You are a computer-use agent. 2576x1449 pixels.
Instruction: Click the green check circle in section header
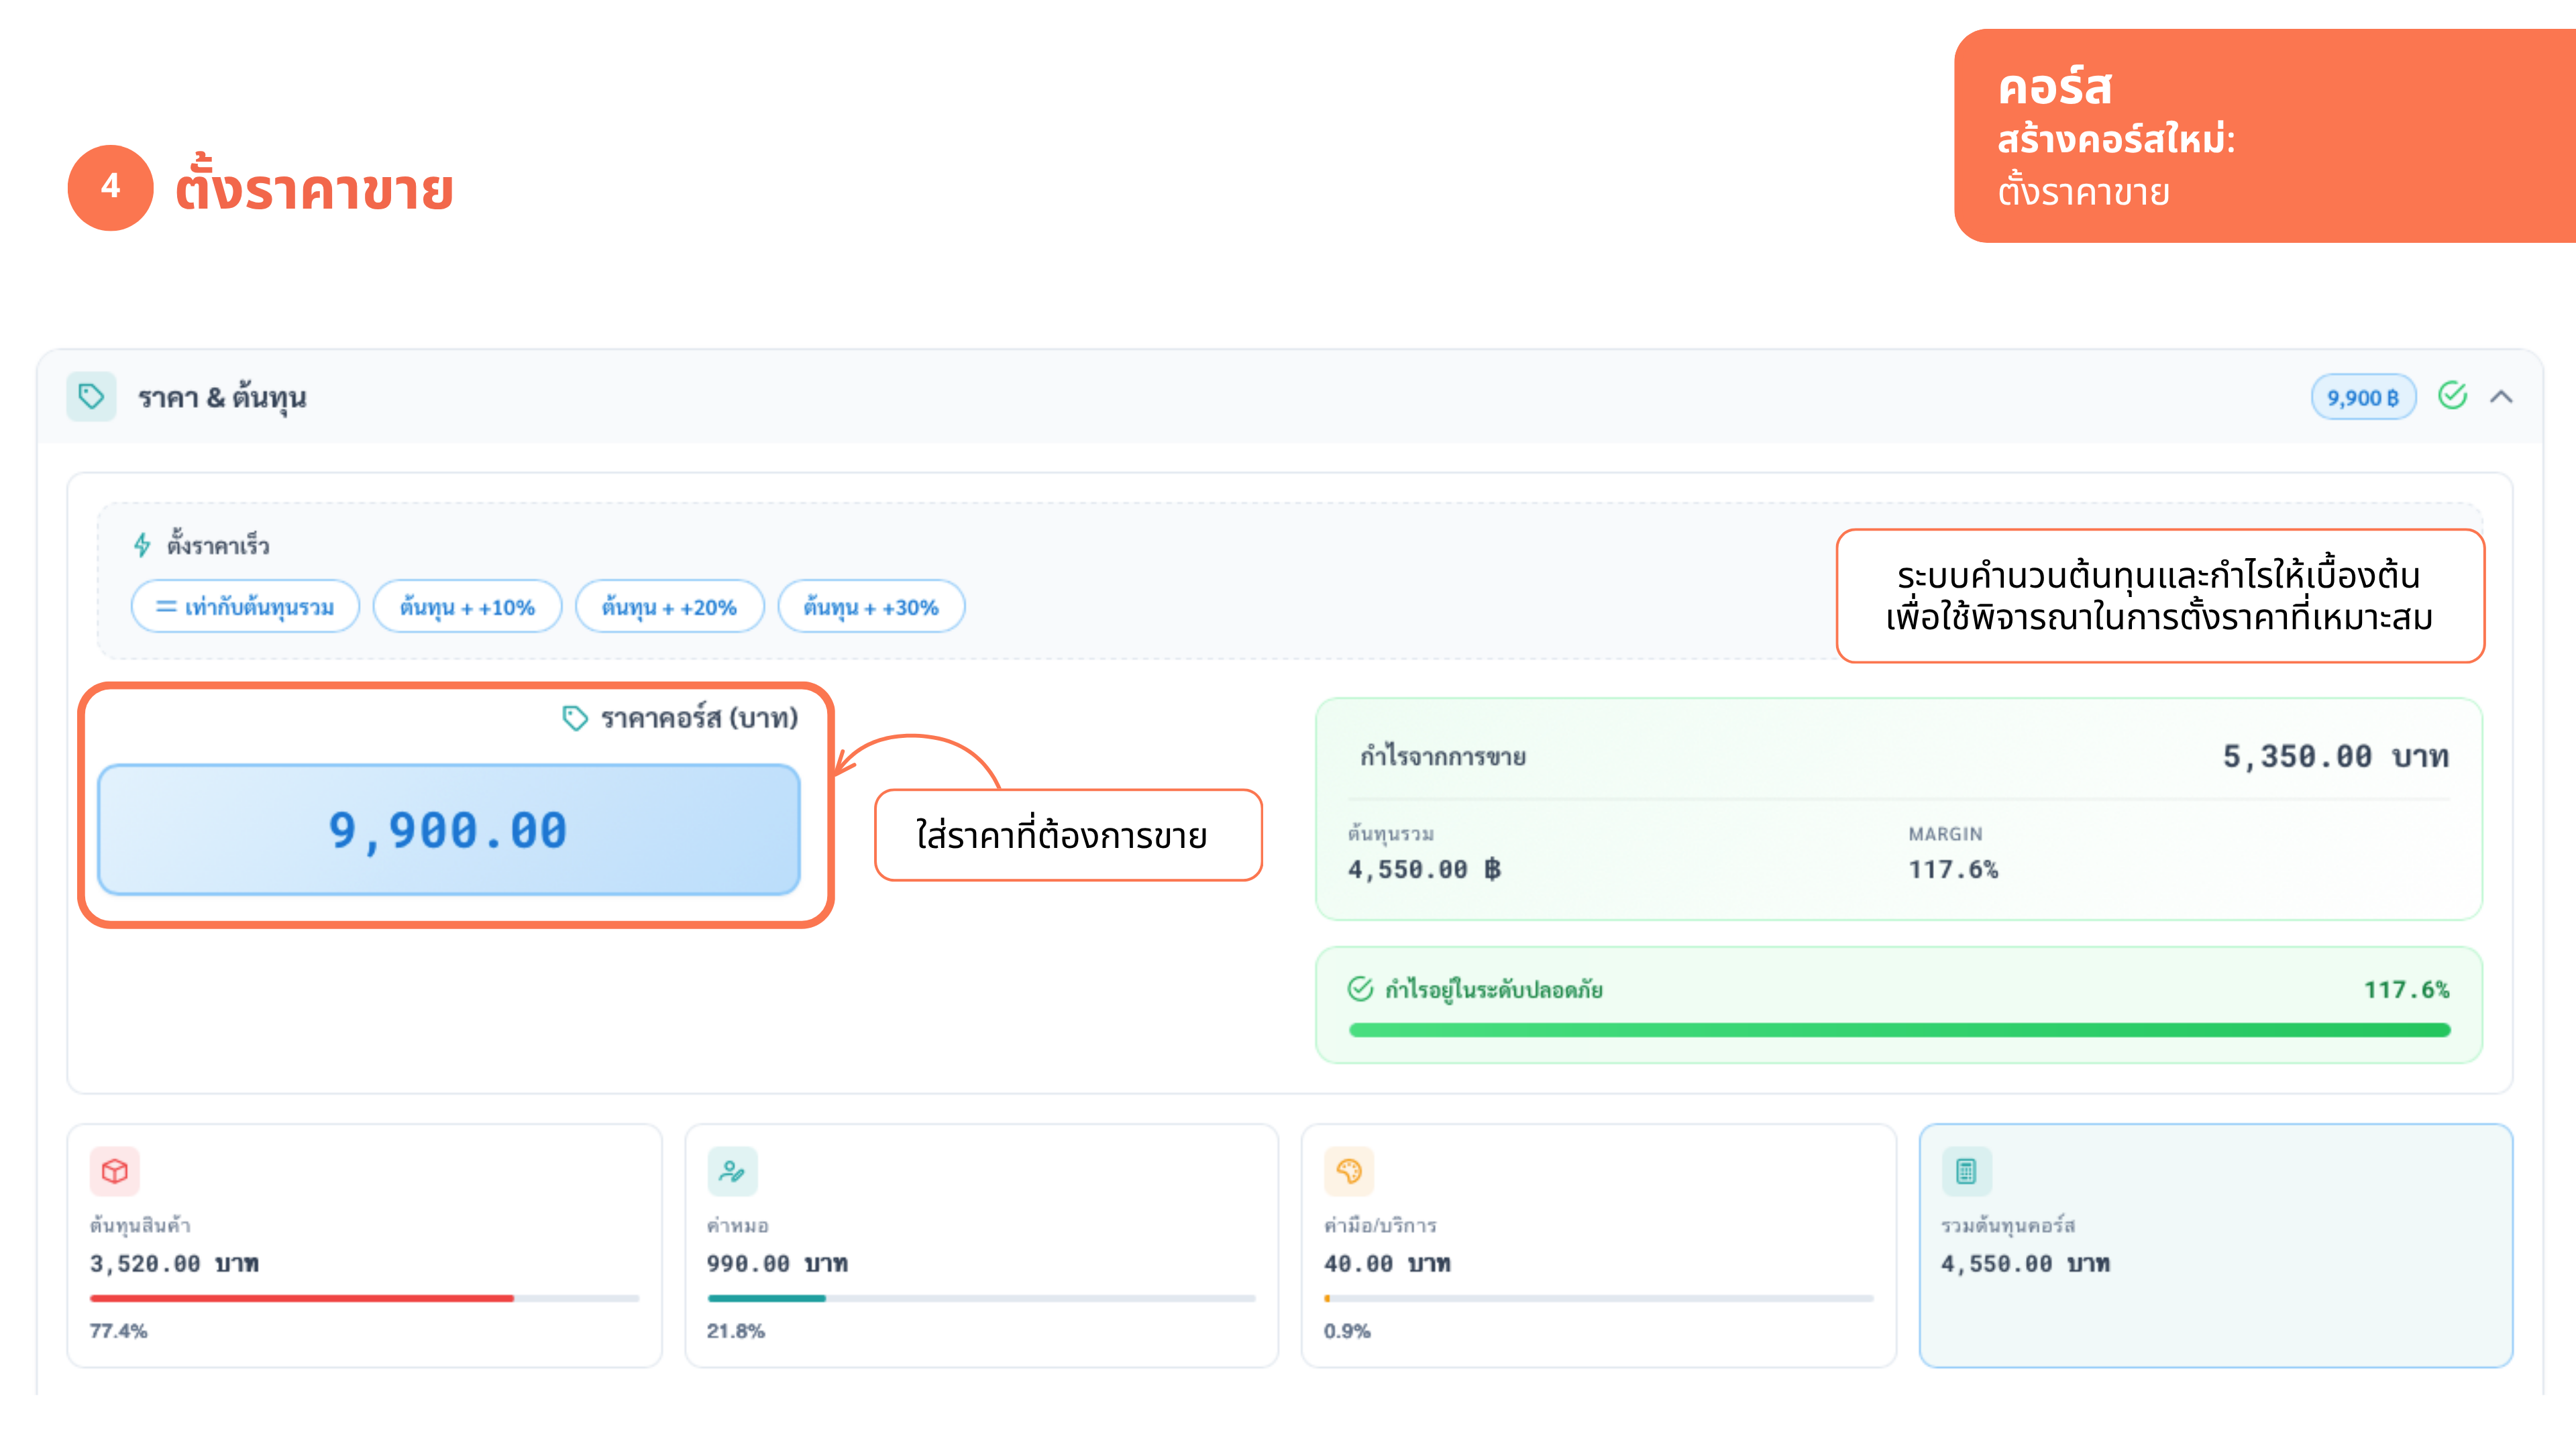coord(2452,396)
